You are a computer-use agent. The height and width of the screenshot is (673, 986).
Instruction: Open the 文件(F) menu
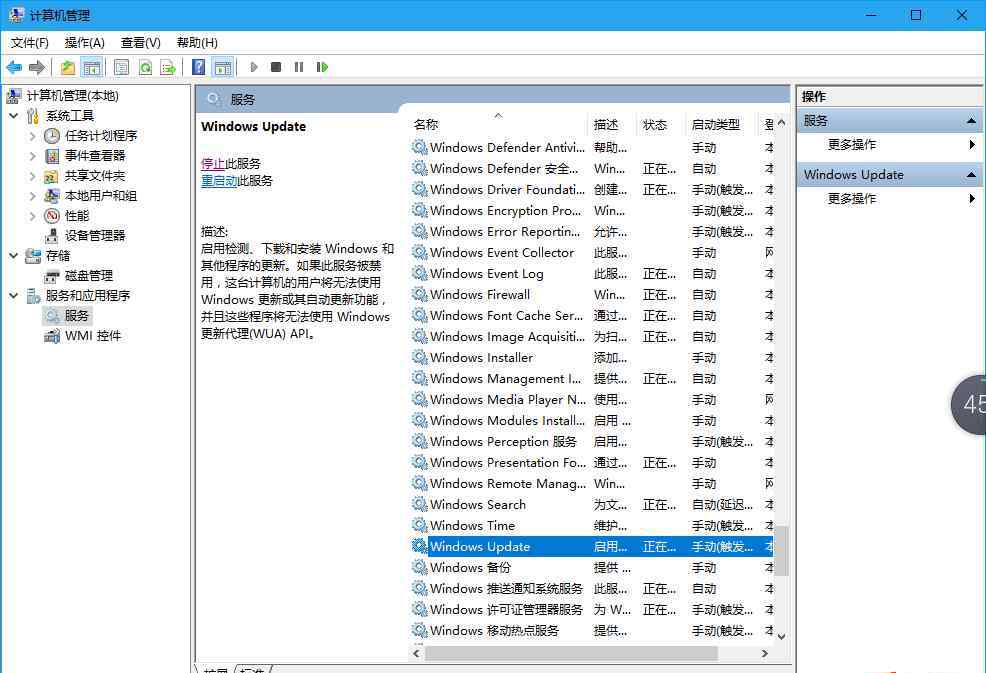(30, 43)
